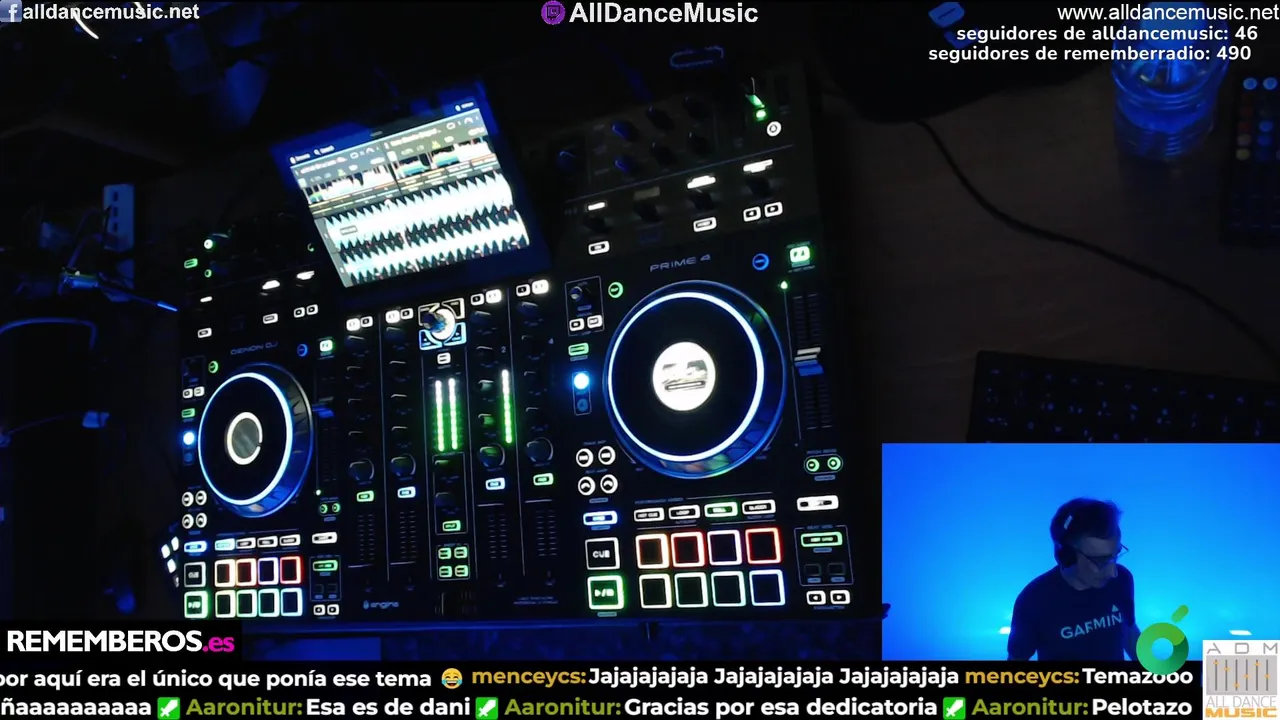
Task: Click the Twitch icon next to AllDanceMusic
Action: [x=553, y=13]
